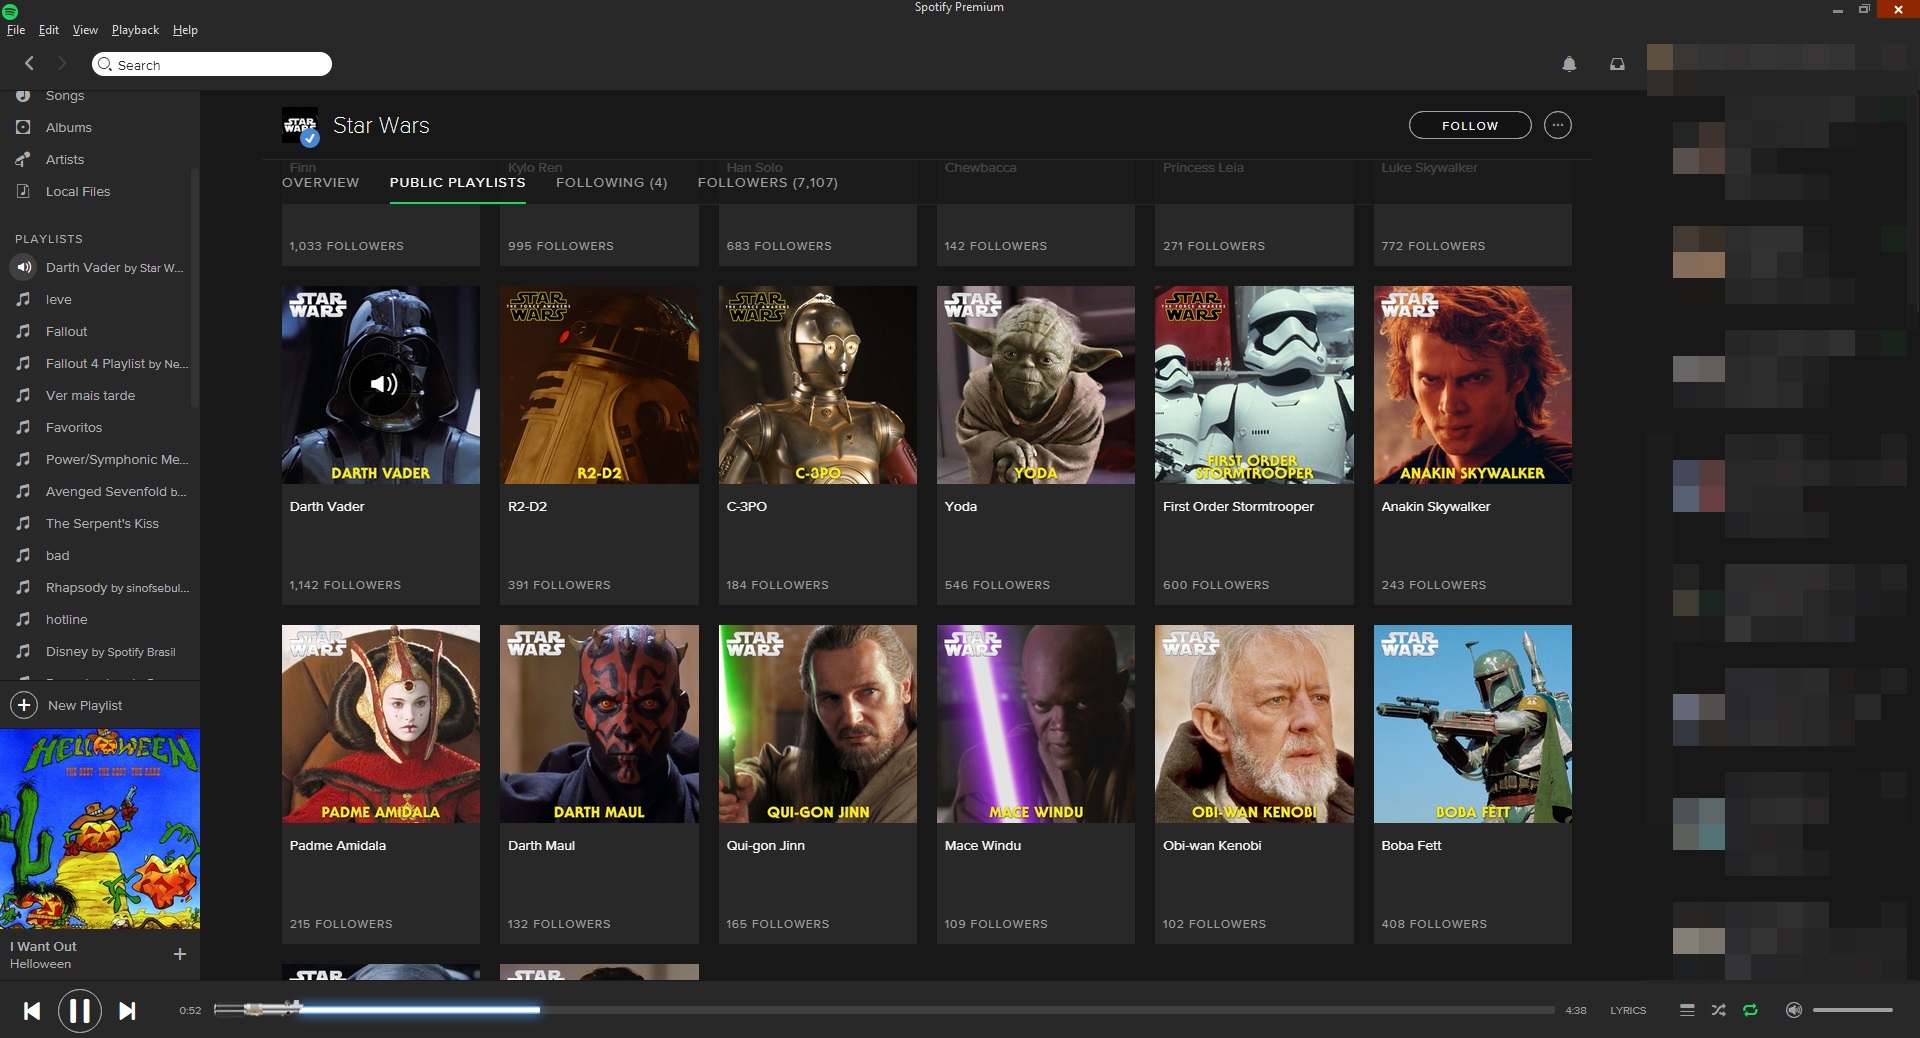Click the Star Wars profile name
The width and height of the screenshot is (1920, 1038).
(381, 126)
